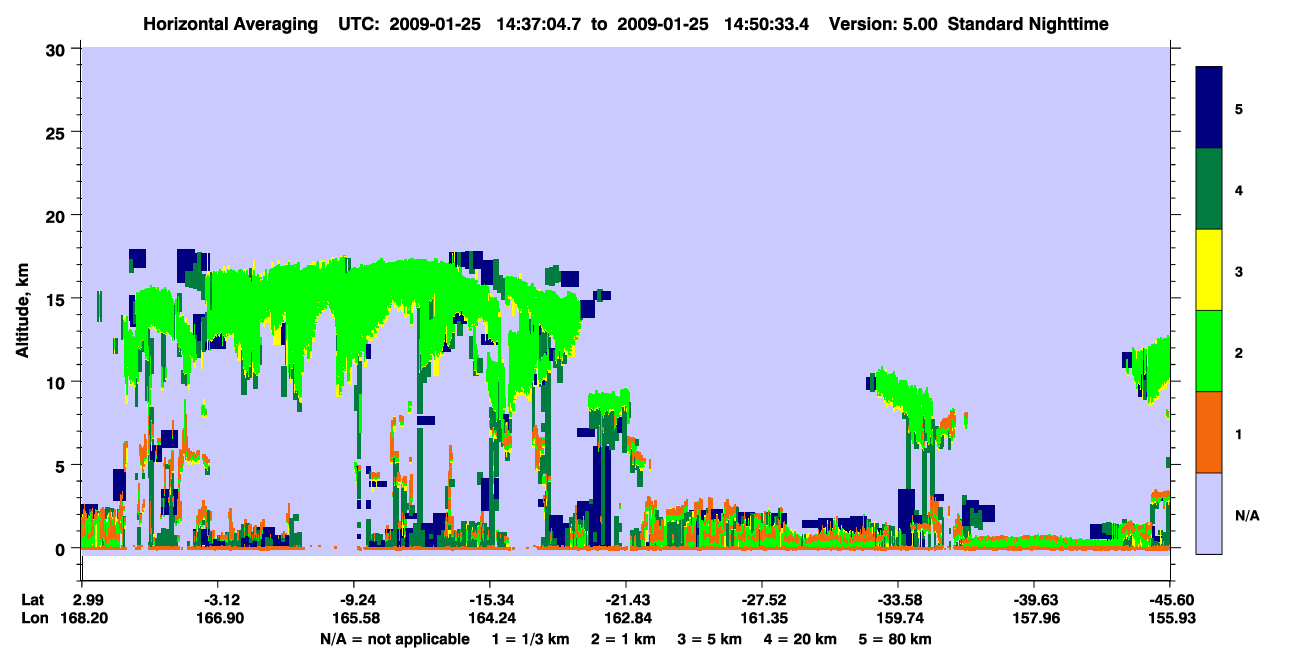Select the lavender N/A colorbar segment

pyautogui.click(x=1209, y=513)
